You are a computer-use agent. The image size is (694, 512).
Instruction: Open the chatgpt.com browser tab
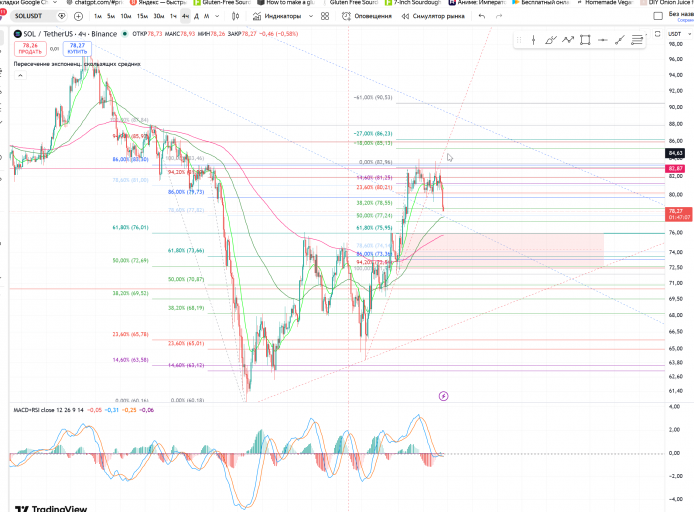[93, 3]
